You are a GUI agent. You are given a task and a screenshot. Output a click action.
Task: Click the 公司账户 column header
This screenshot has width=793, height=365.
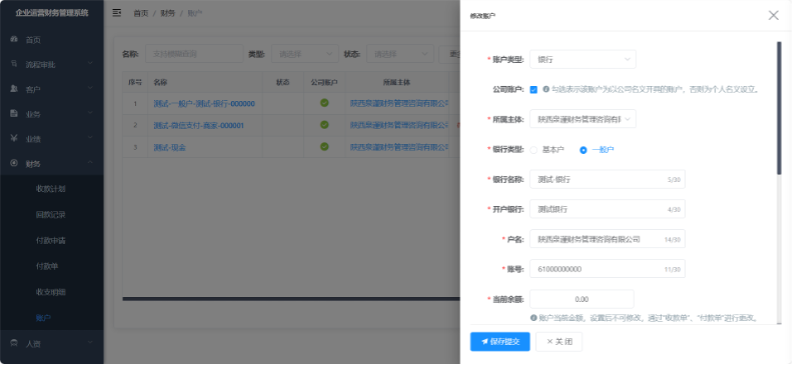point(324,82)
